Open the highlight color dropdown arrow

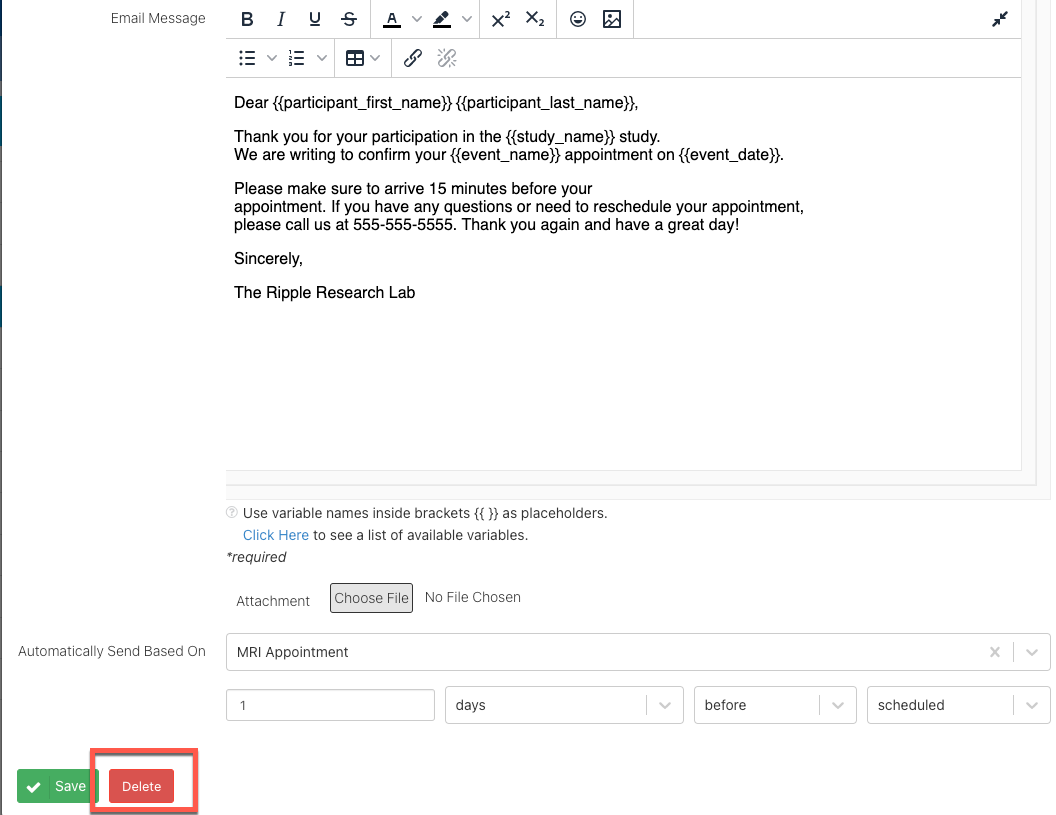466,19
